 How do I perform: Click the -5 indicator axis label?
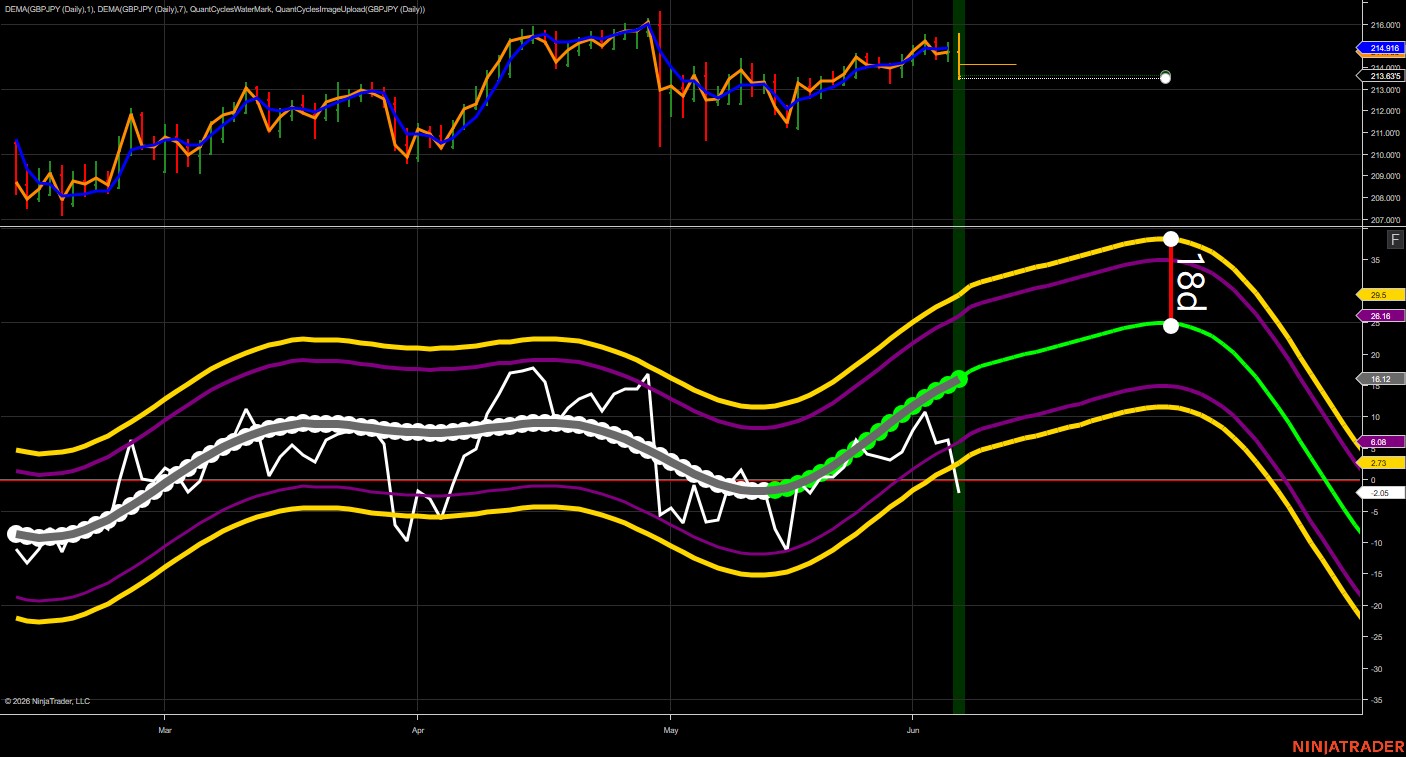1377,512
